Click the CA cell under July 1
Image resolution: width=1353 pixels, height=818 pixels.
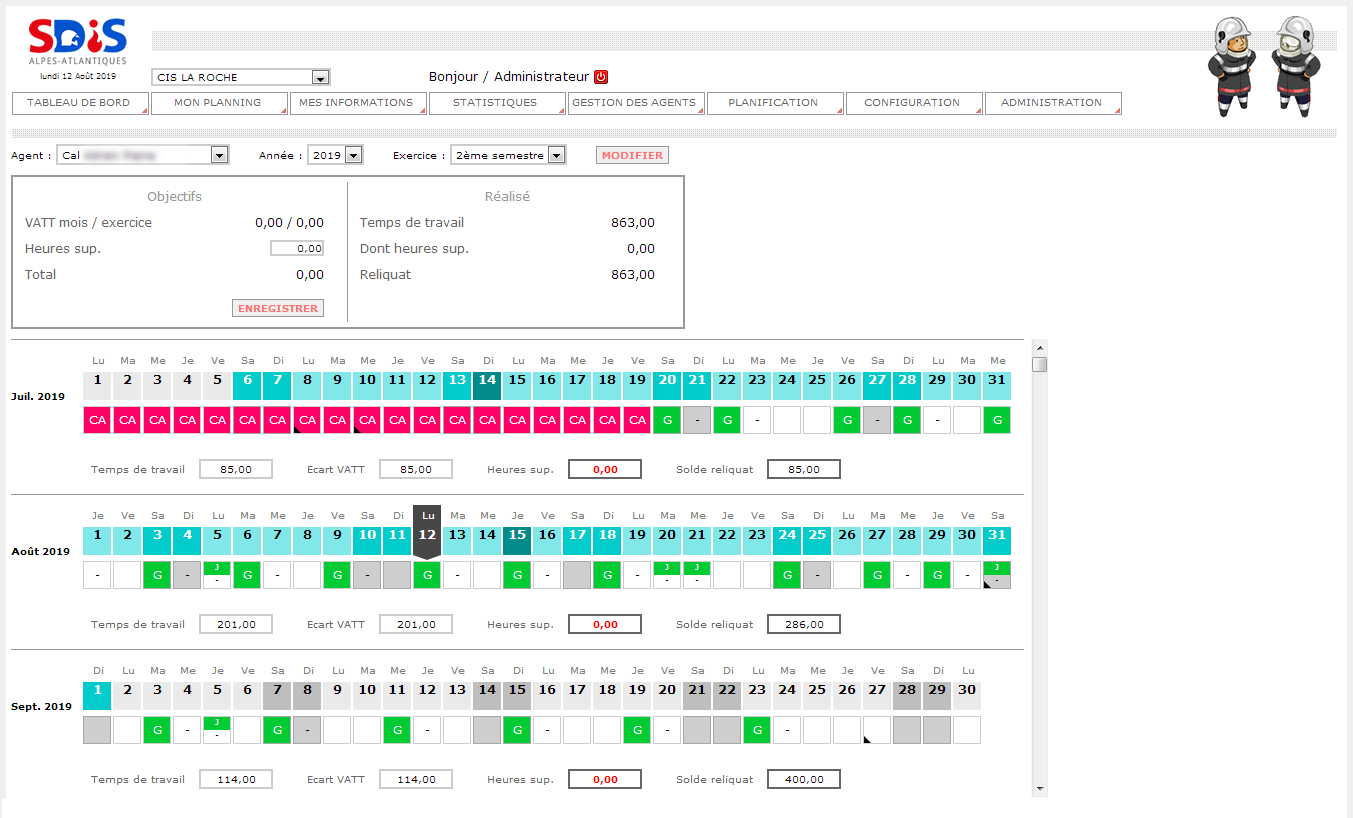tap(97, 420)
